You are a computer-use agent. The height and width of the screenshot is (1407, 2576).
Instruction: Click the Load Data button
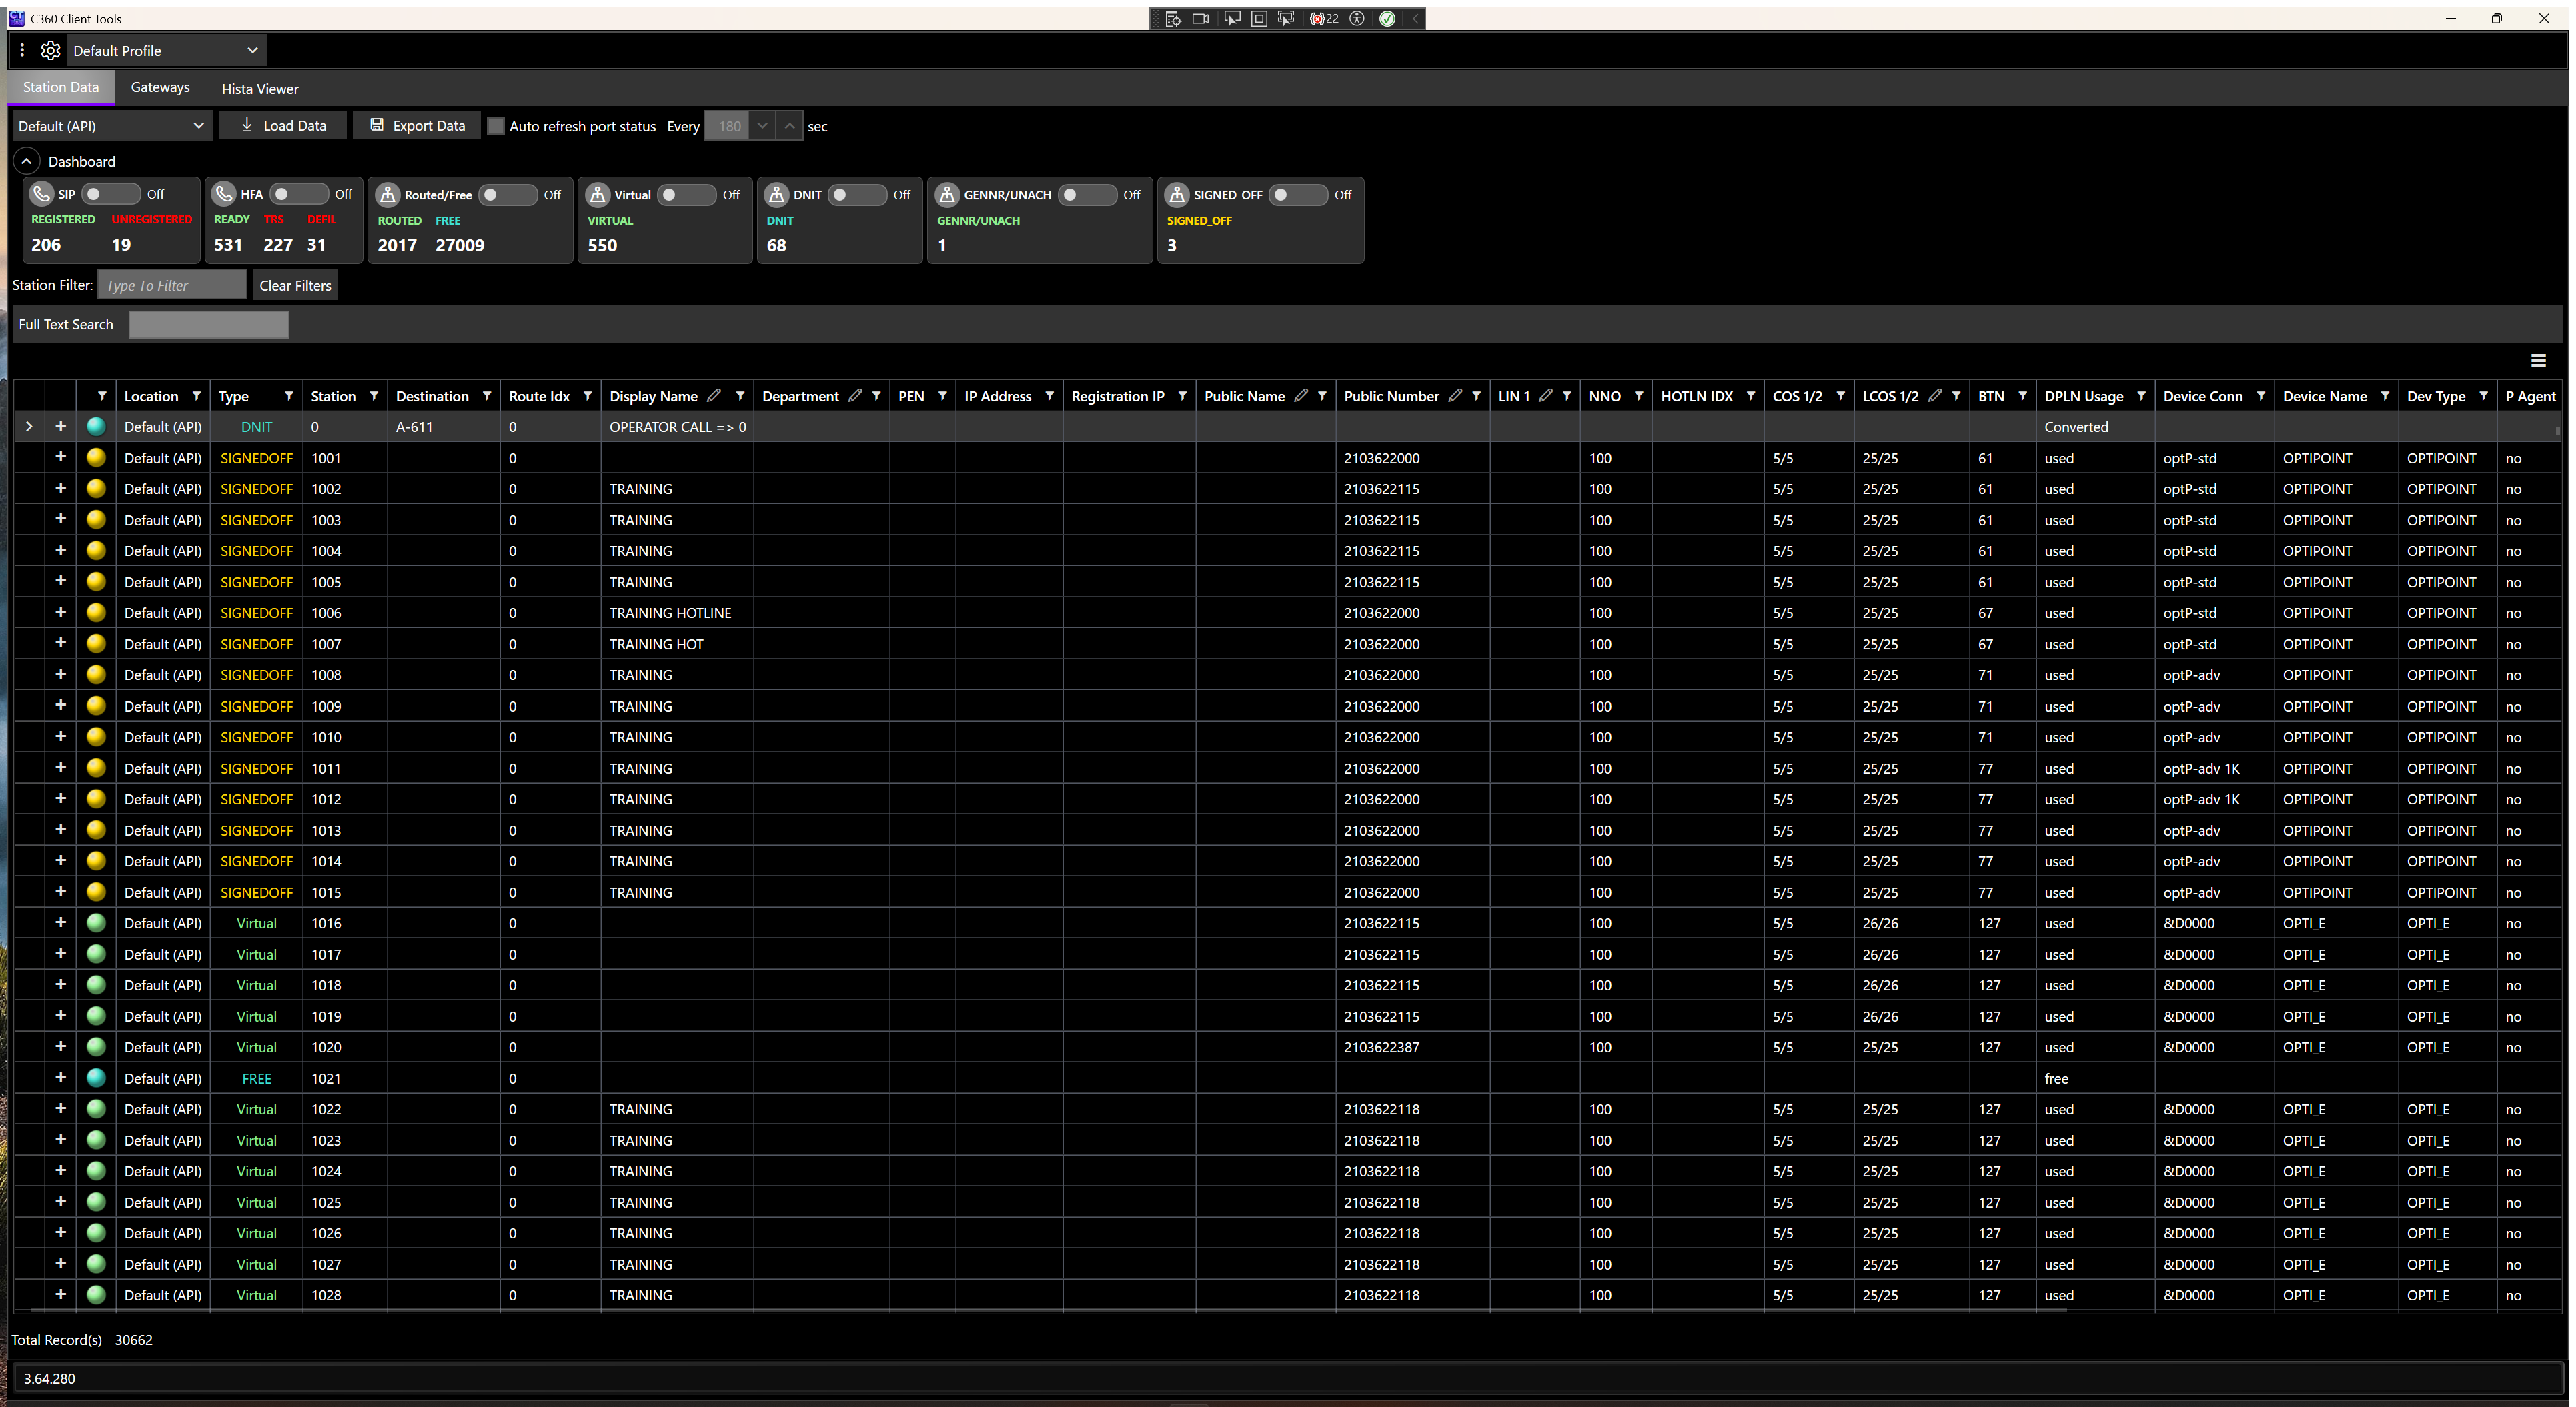(x=282, y=125)
